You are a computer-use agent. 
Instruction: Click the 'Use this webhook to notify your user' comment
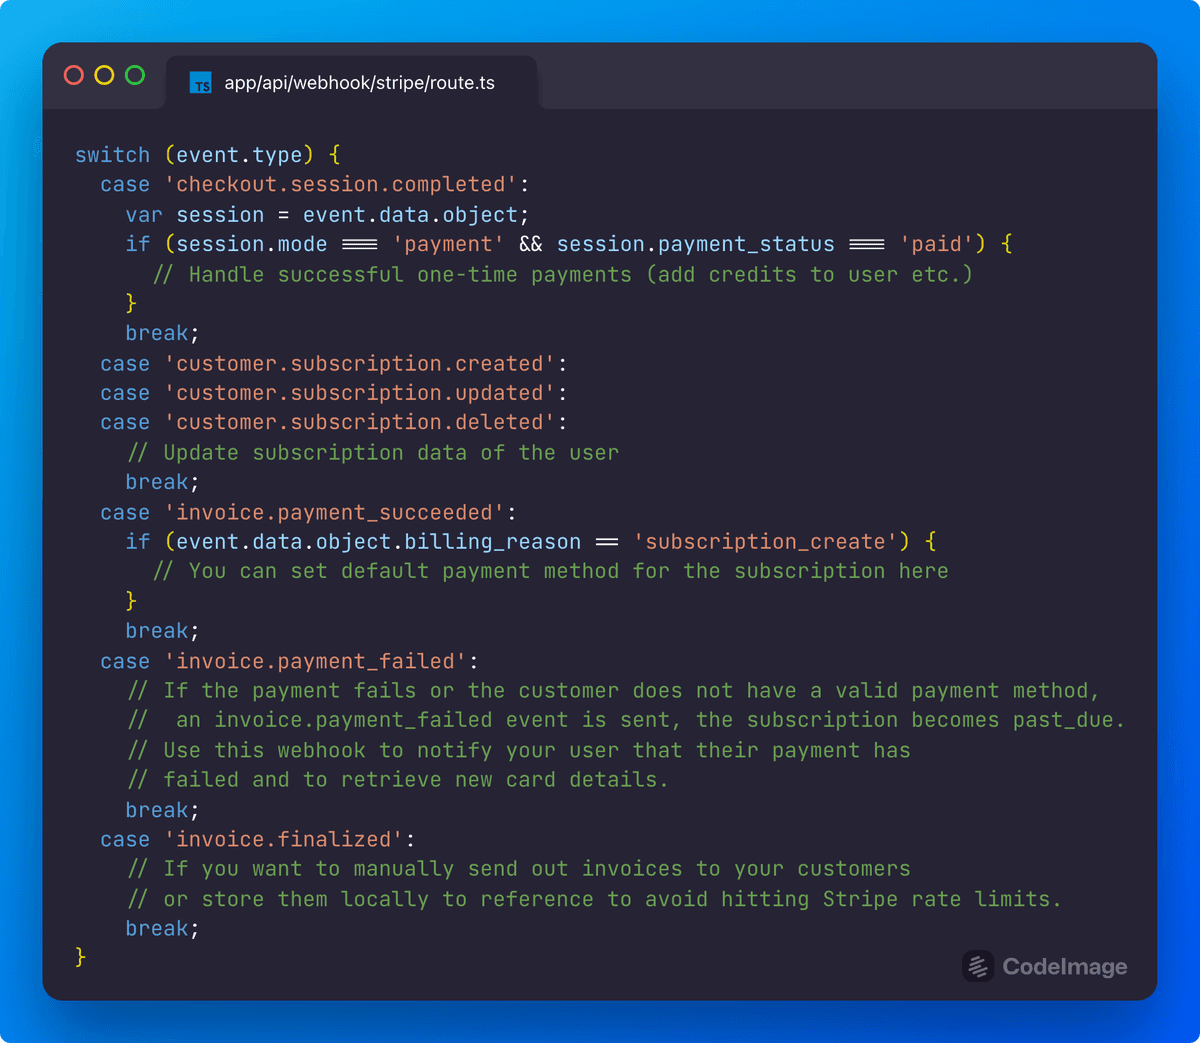[518, 750]
